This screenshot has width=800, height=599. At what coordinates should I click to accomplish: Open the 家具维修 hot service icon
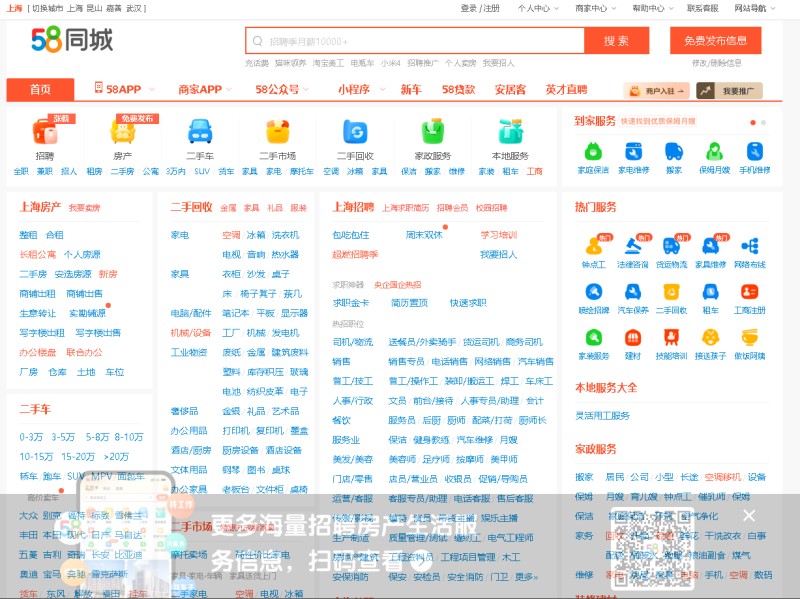click(710, 246)
